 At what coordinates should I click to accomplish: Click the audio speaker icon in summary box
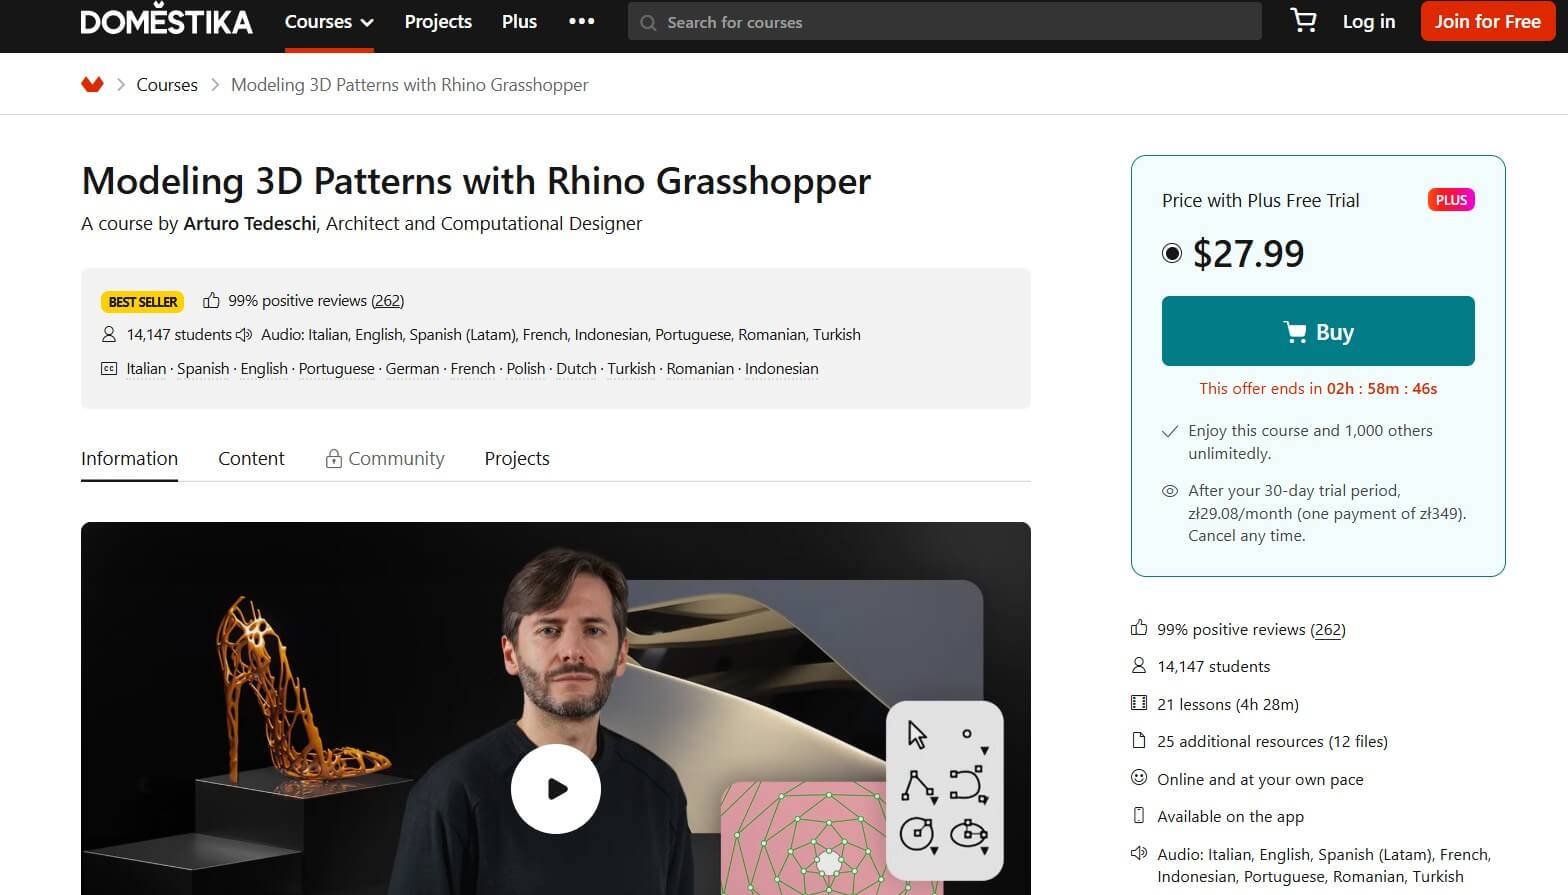244,334
